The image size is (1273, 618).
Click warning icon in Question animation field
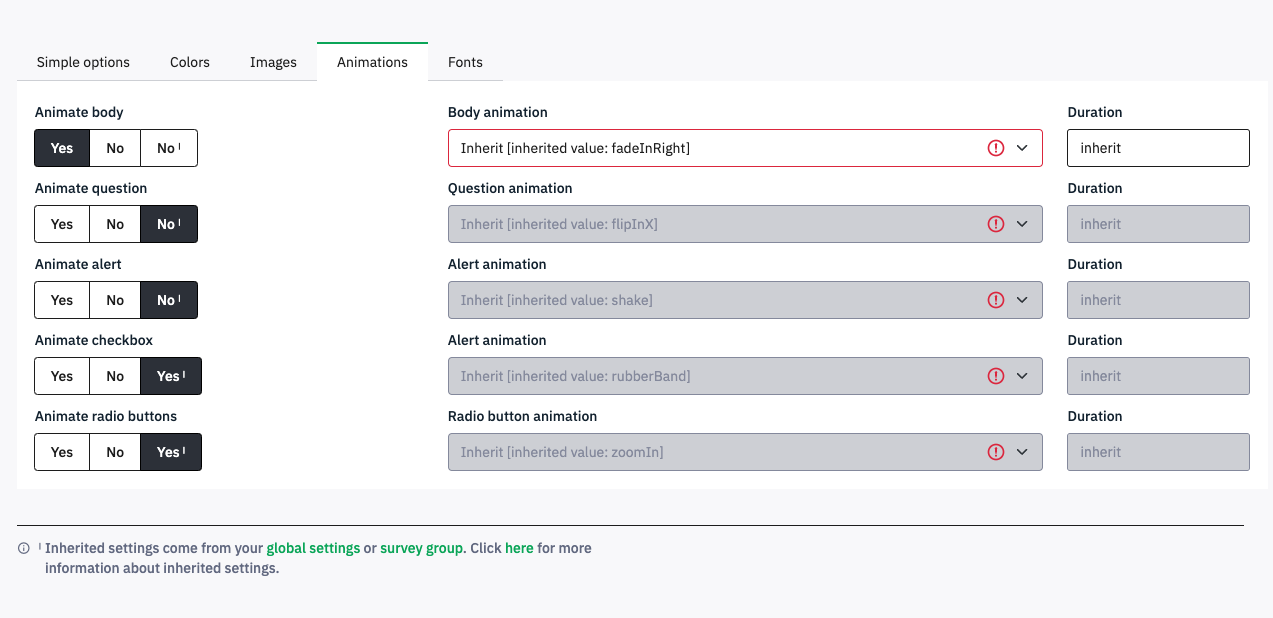pyautogui.click(x=995, y=224)
